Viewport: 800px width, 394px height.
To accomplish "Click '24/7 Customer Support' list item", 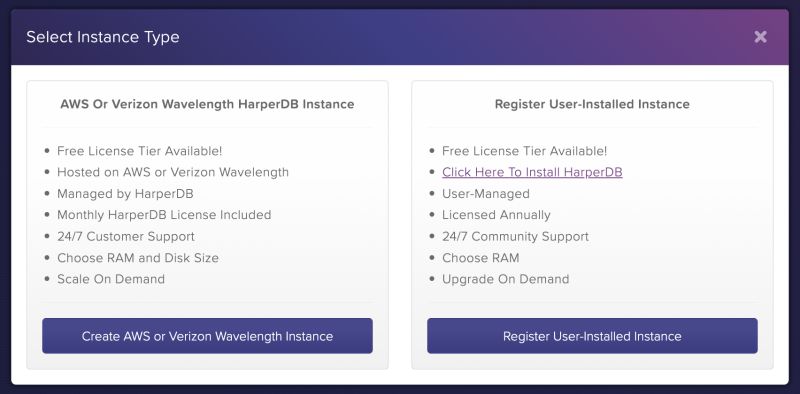I will 126,237.
